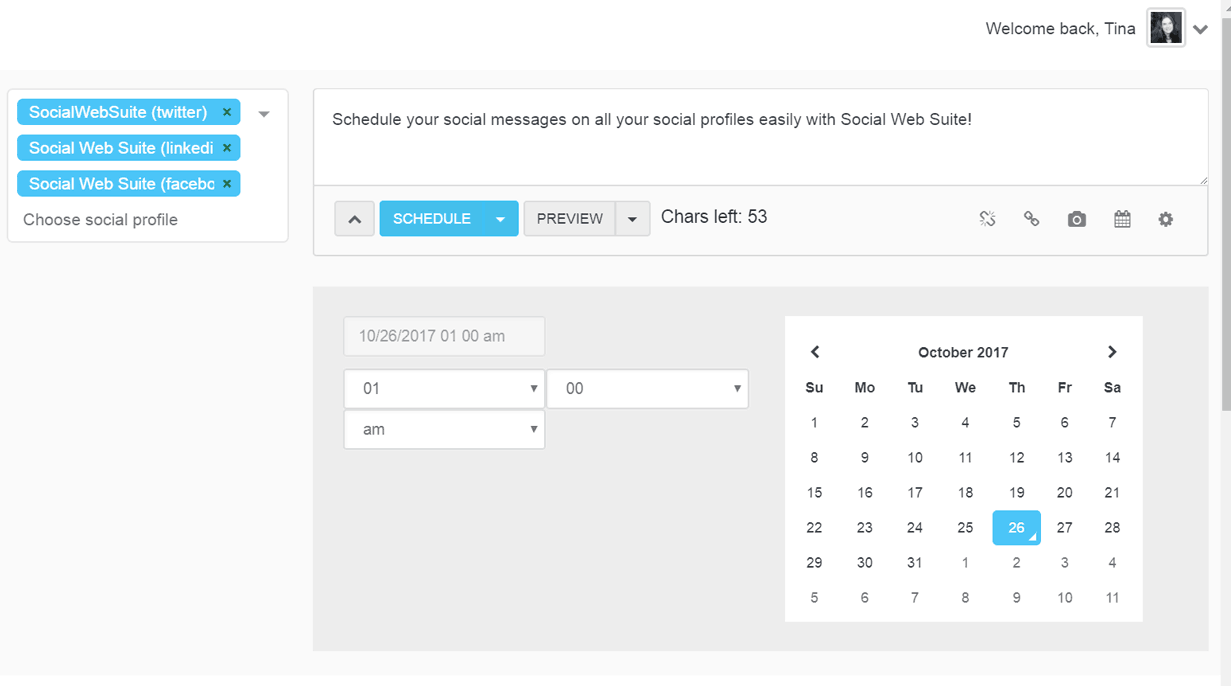
Task: Select October 27 in the calendar
Action: click(1064, 528)
